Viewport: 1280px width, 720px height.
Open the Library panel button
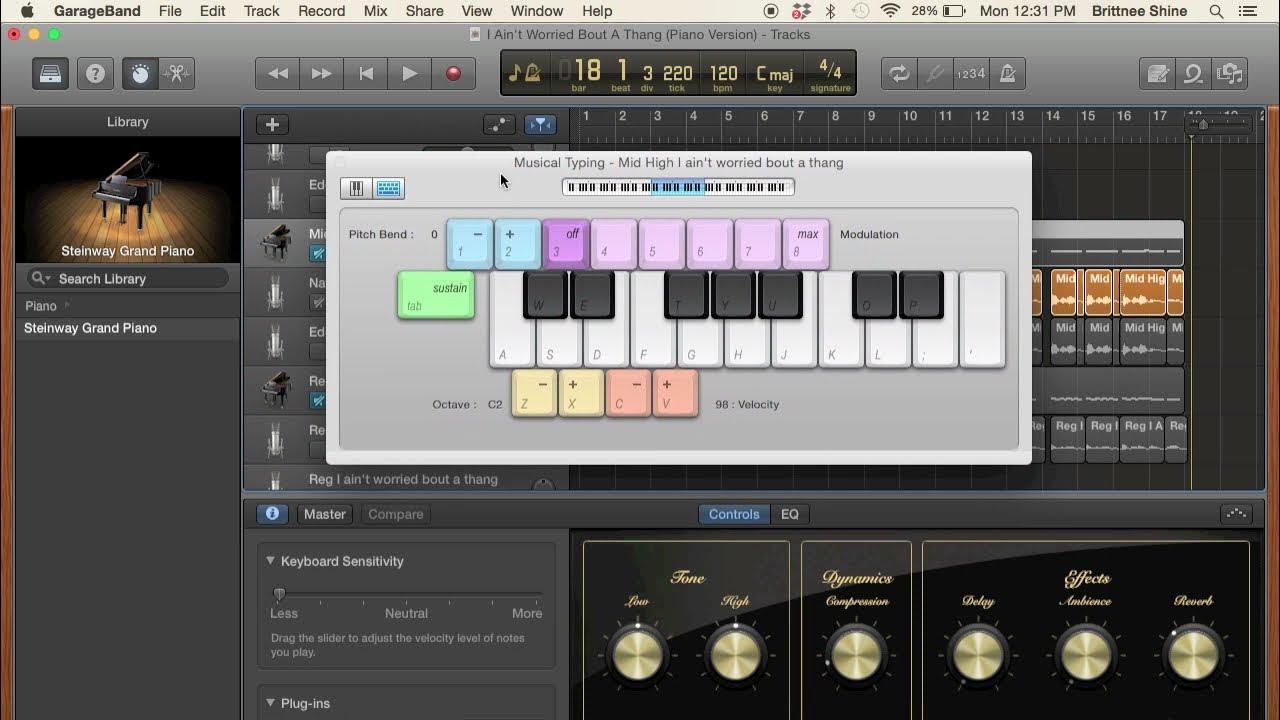click(49, 74)
